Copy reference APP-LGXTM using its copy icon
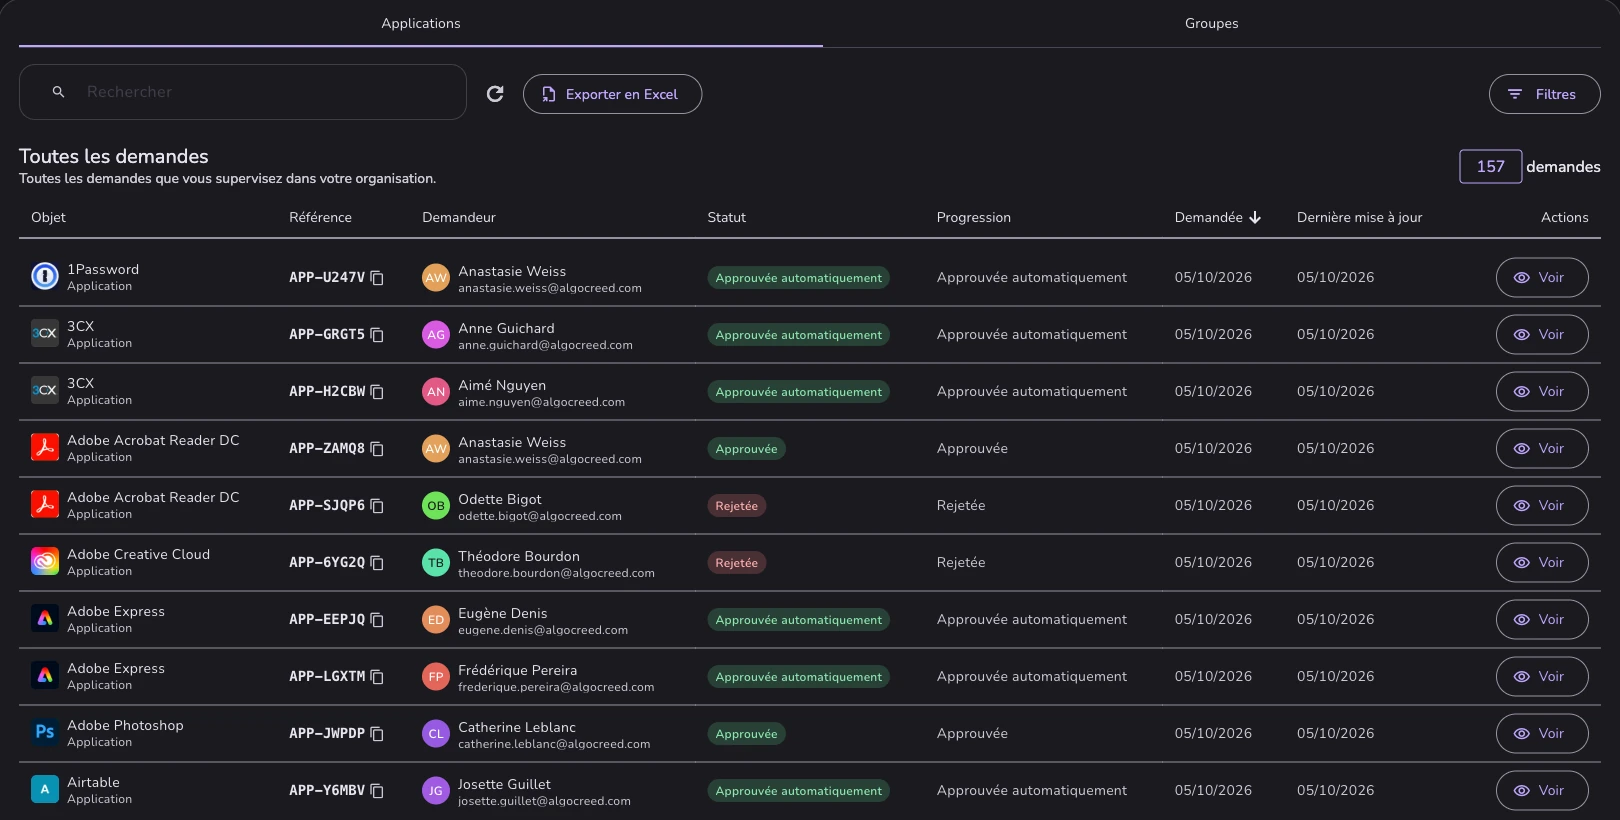 click(377, 677)
